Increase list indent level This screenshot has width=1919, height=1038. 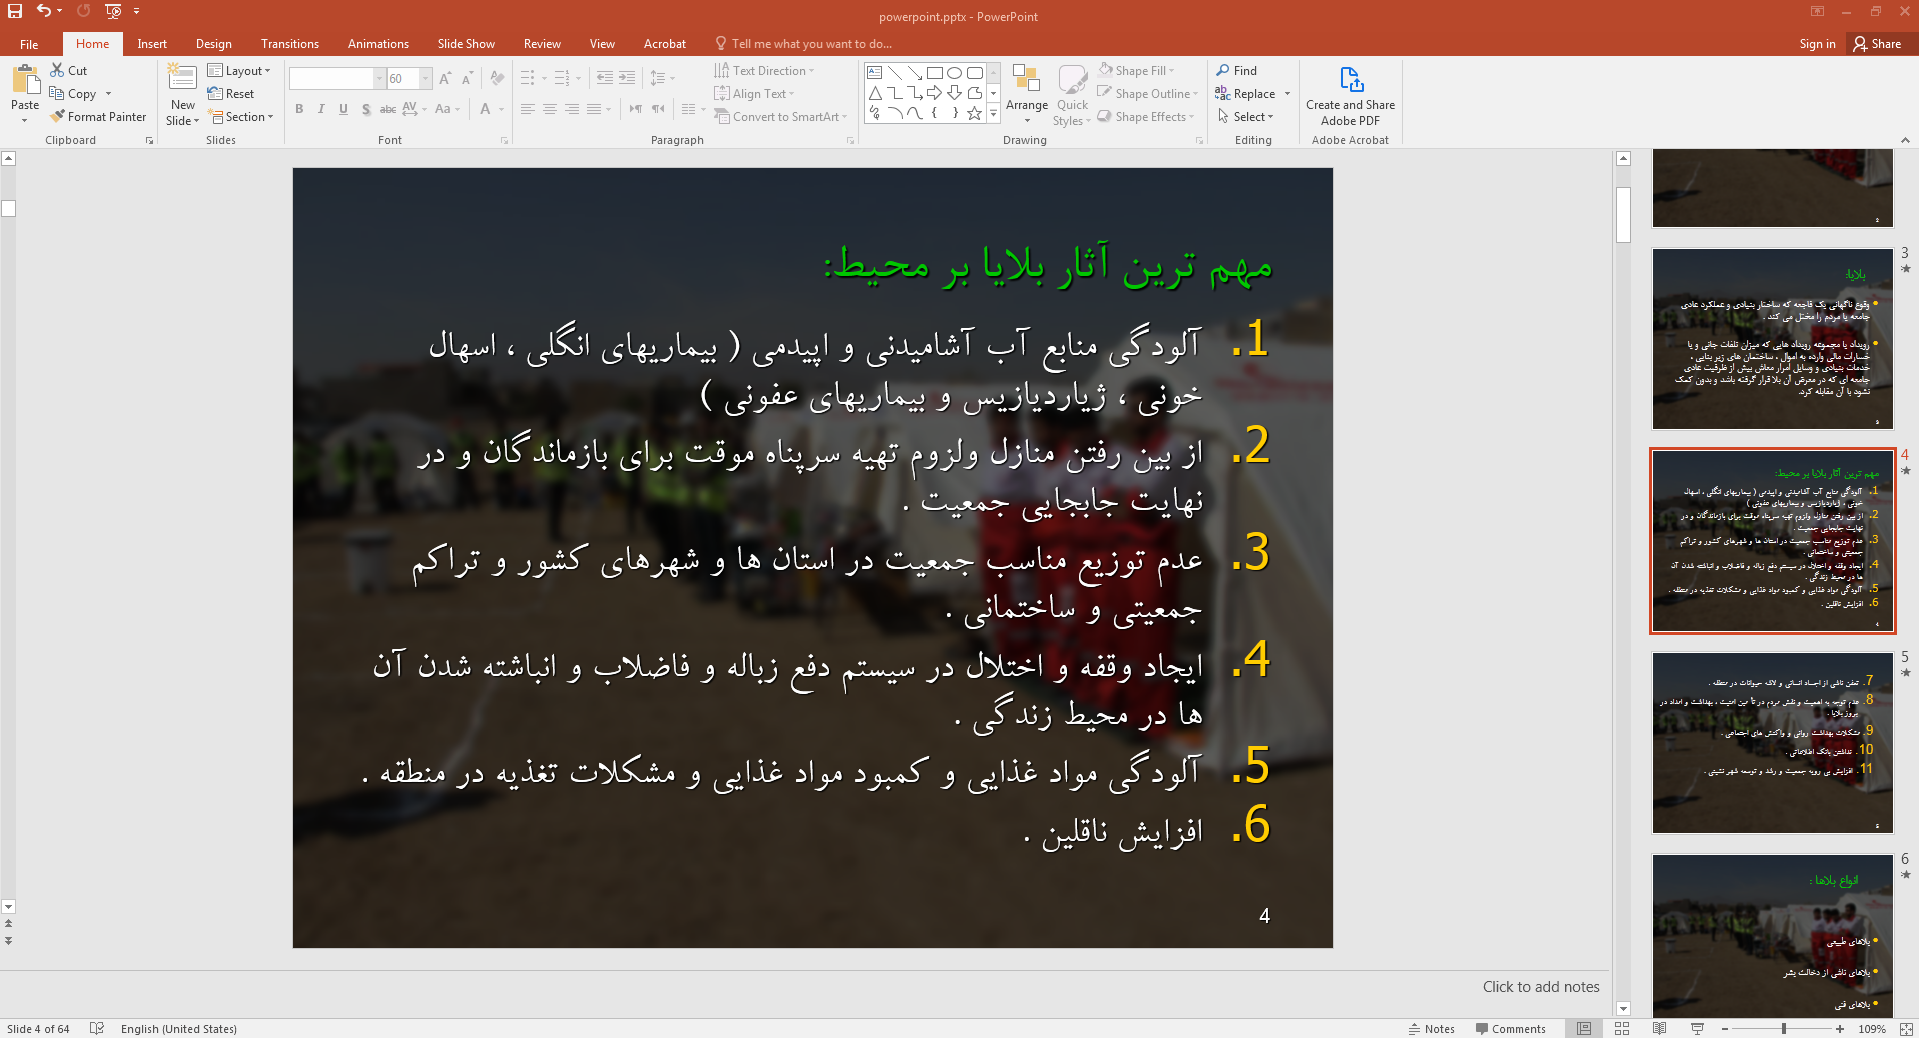627,78
